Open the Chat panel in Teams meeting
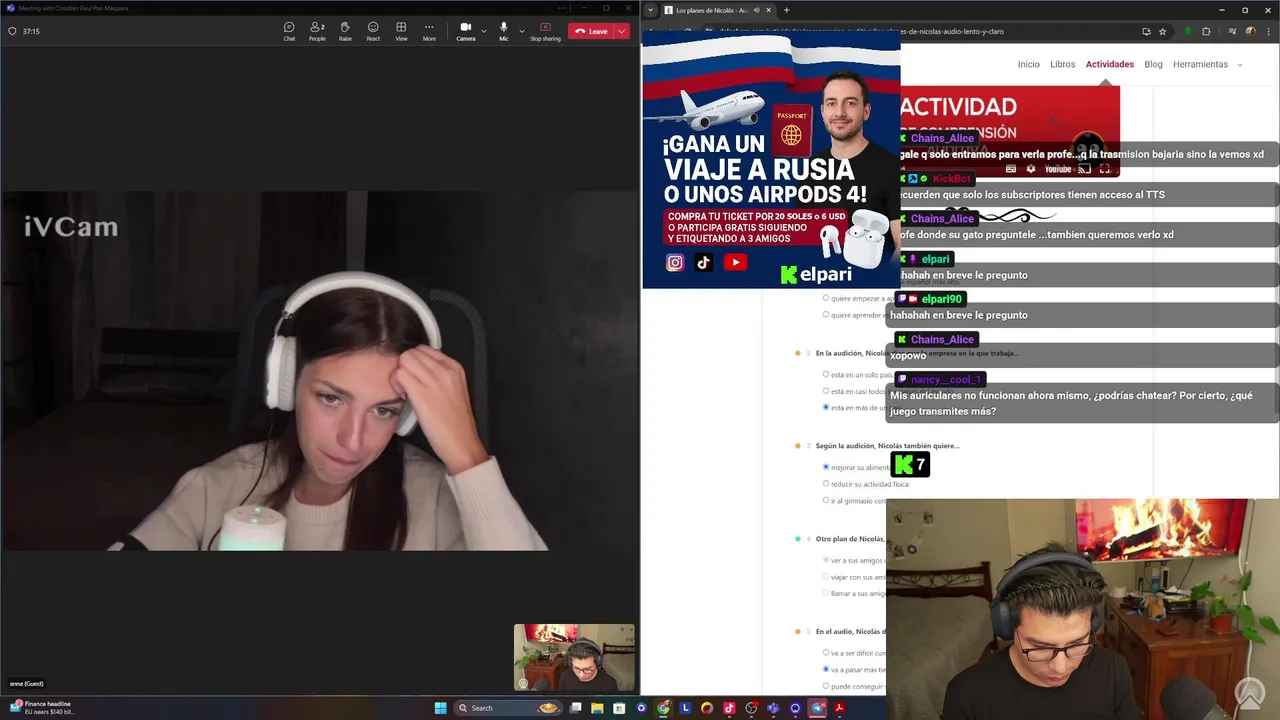 pos(289,31)
